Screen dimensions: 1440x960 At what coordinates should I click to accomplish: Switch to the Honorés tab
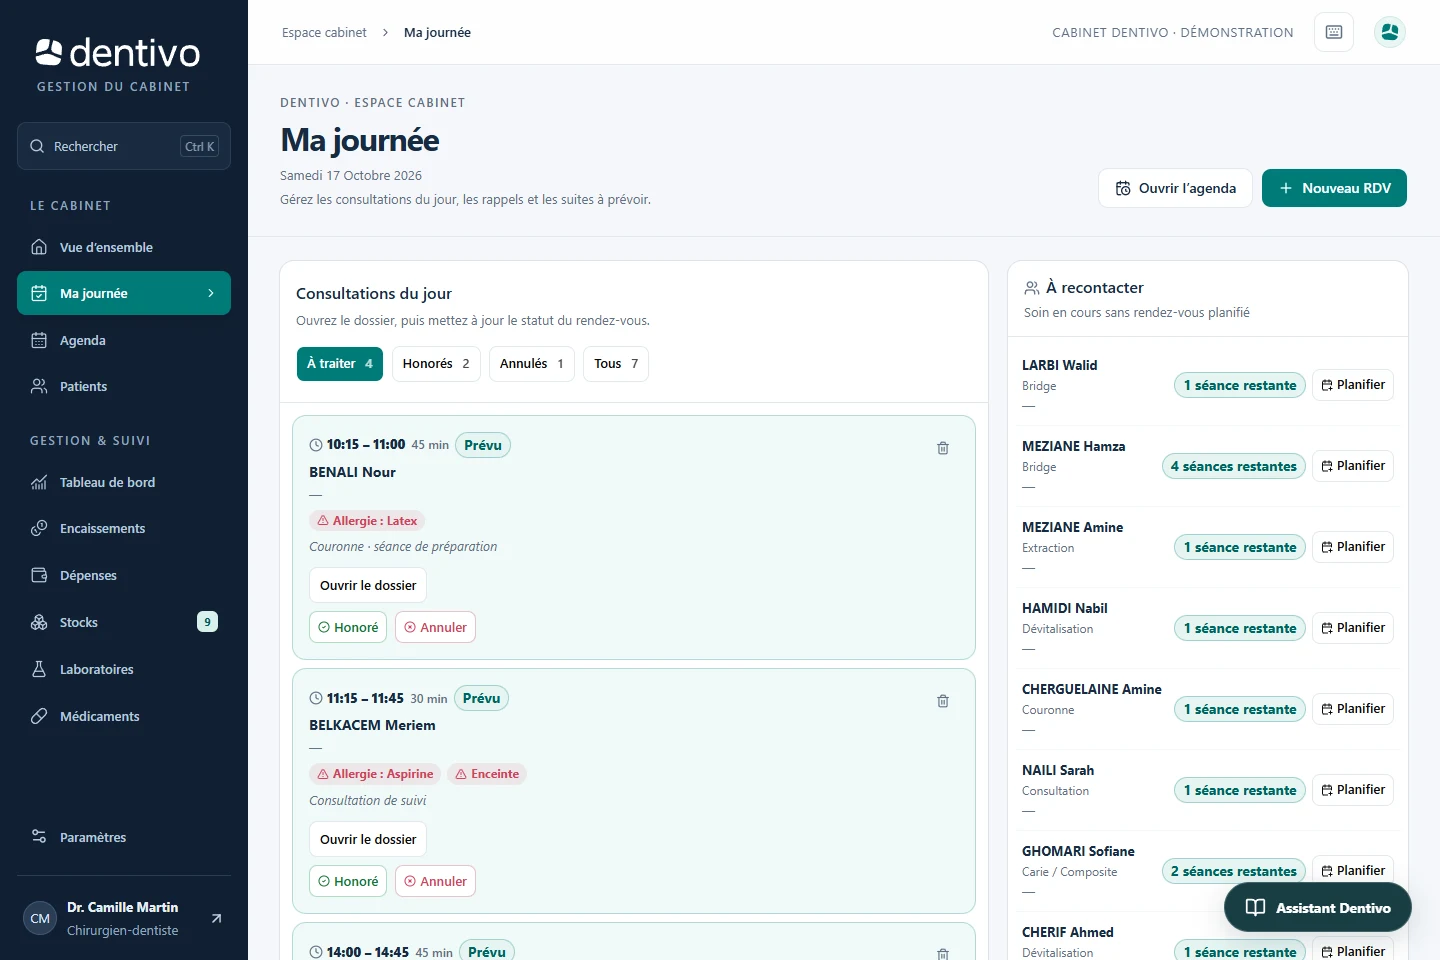coord(436,364)
